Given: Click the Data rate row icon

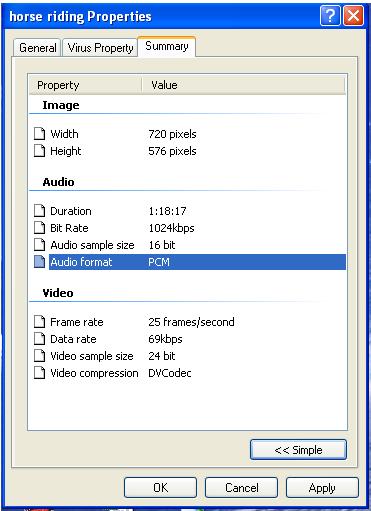Looking at the screenshot, I should [40, 339].
